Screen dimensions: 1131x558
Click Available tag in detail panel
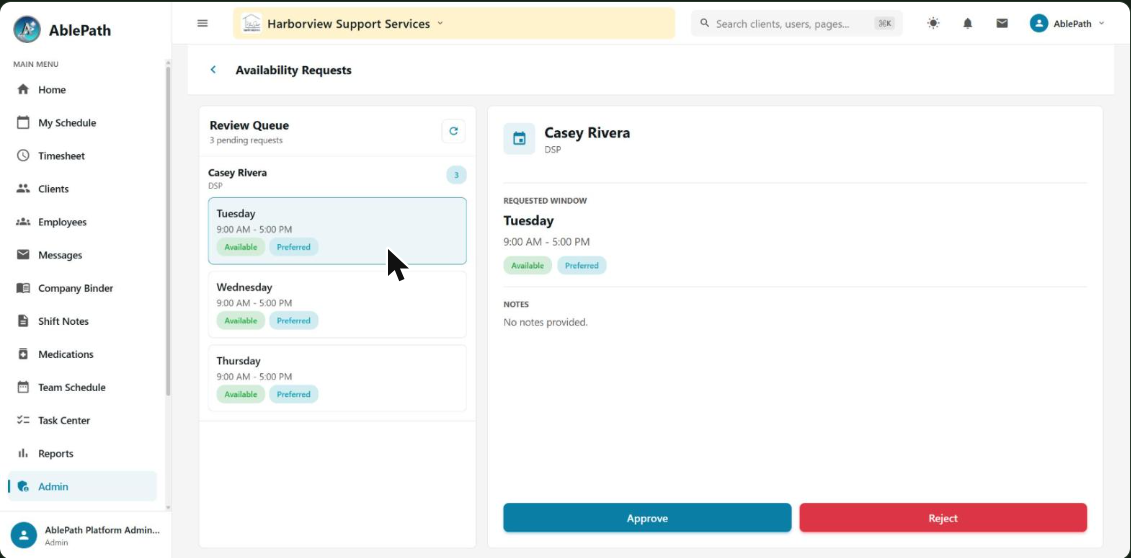[527, 265]
